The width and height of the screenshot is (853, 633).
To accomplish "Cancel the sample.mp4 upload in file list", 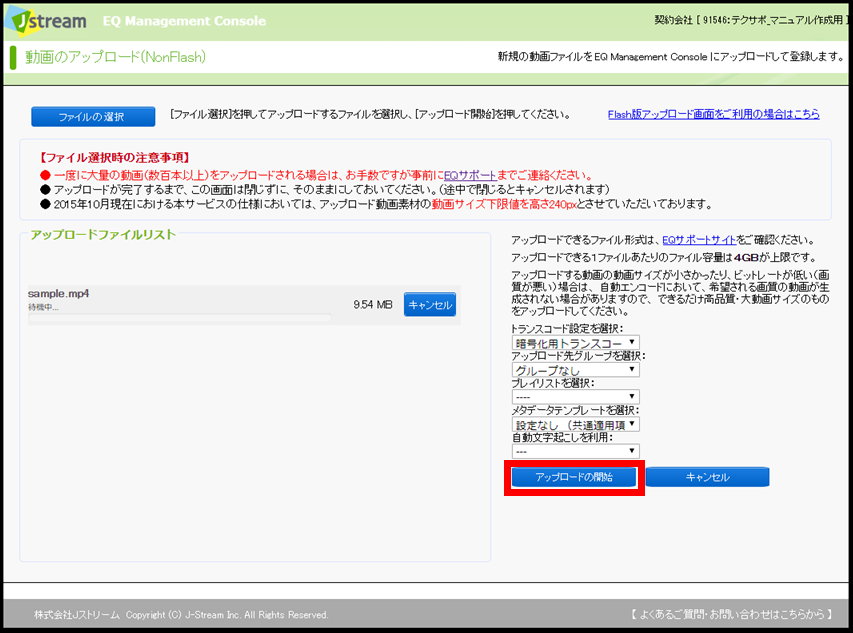I will [429, 305].
